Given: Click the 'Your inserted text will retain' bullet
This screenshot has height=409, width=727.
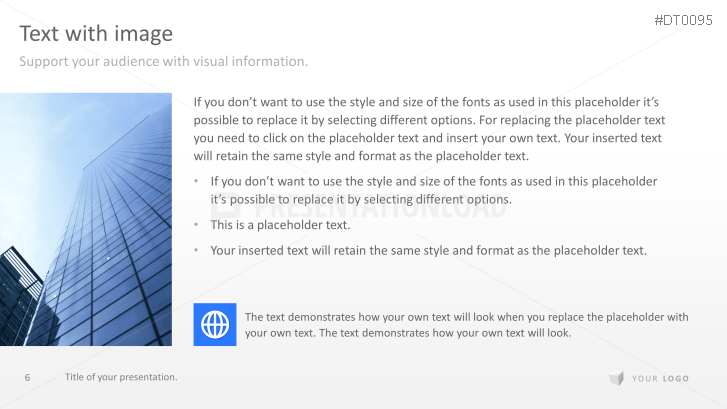Looking at the screenshot, I should tap(428, 250).
